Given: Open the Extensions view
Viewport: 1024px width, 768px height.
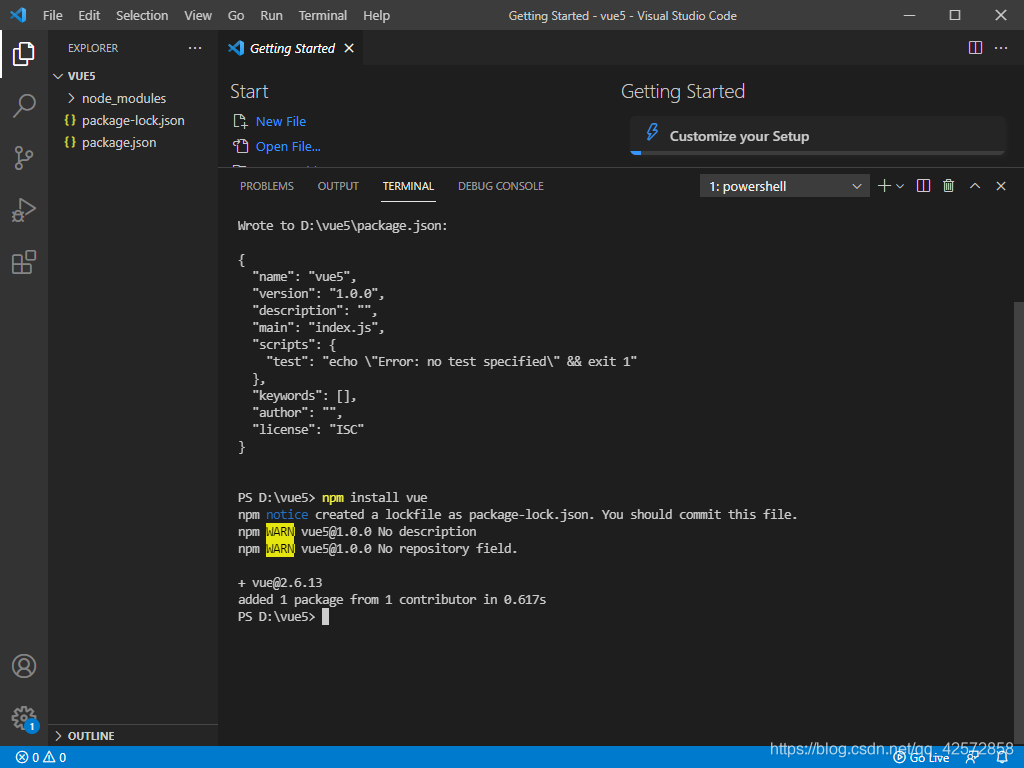Looking at the screenshot, I should tap(24, 262).
